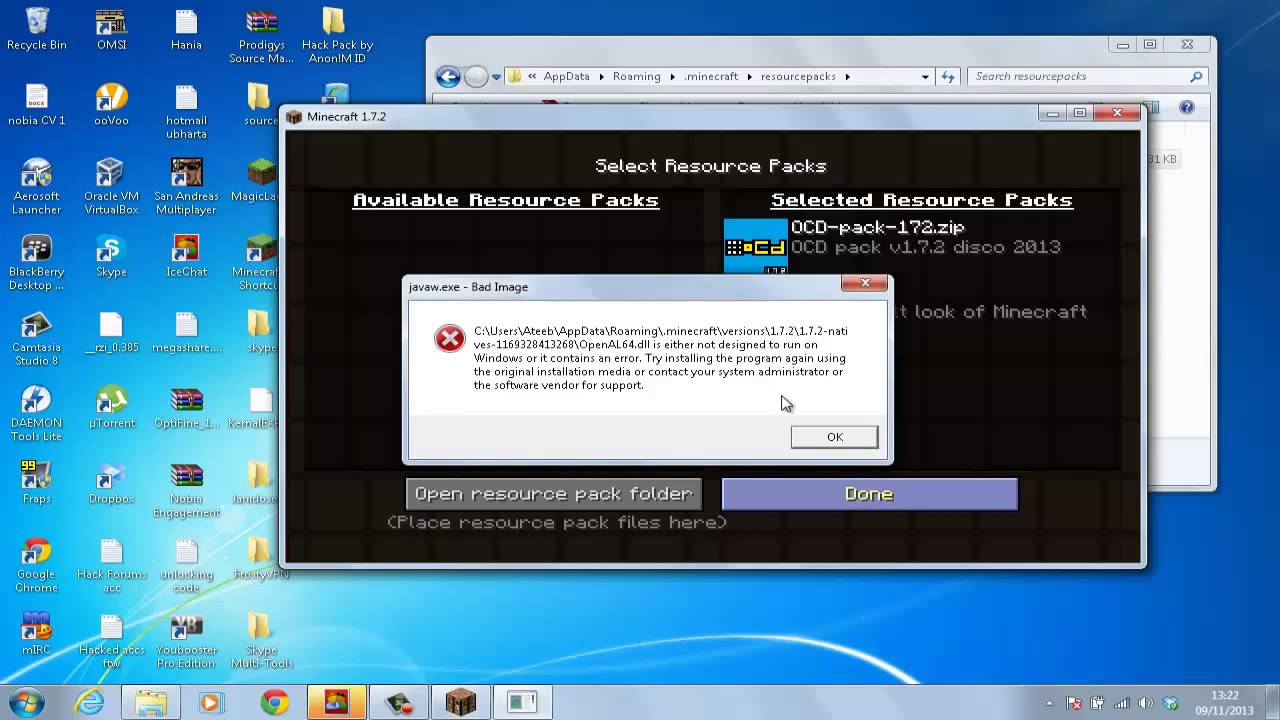Open the Windows Start menu
The height and width of the screenshot is (720, 1280).
[x=27, y=702]
